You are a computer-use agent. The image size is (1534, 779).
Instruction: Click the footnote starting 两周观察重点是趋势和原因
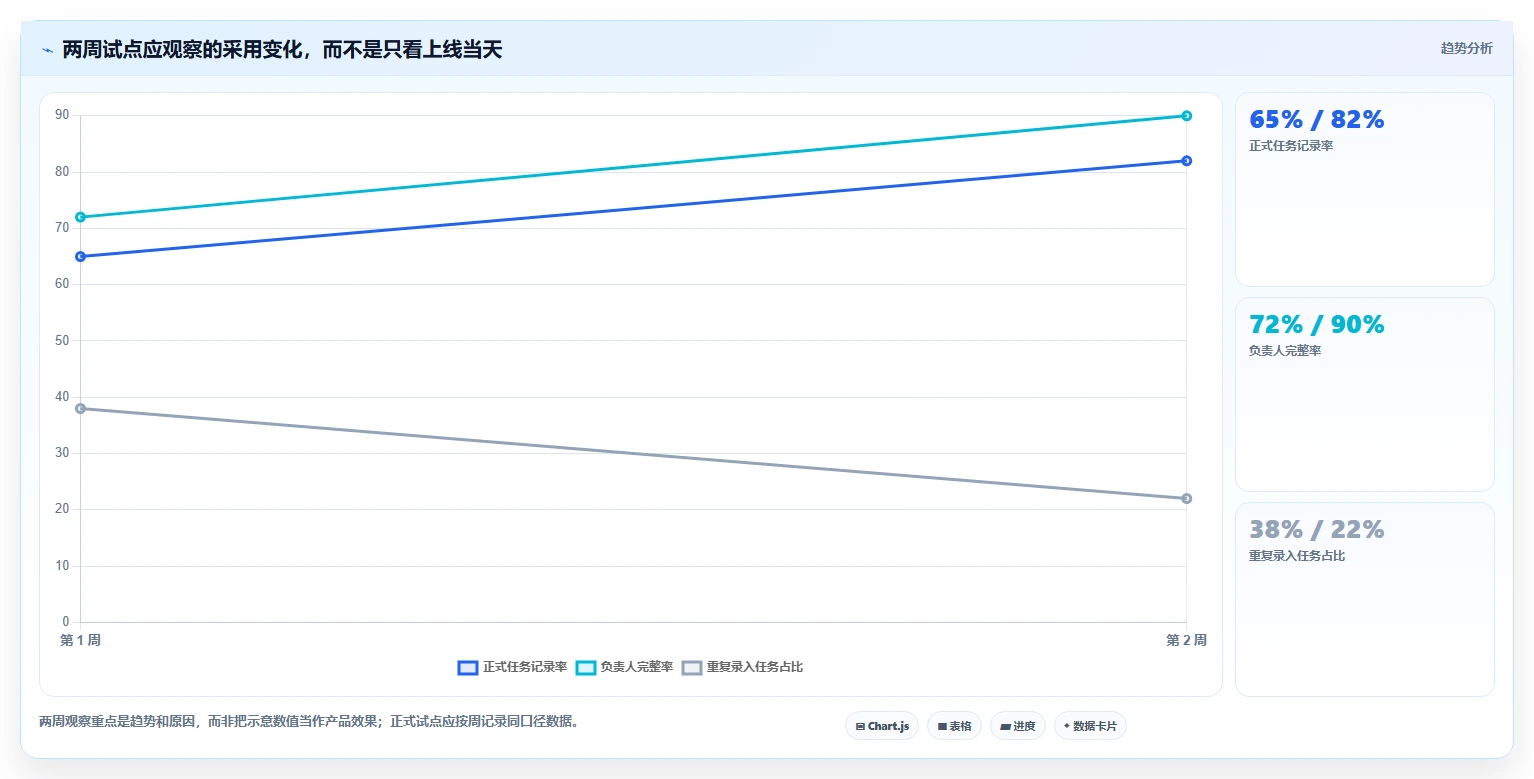309,721
